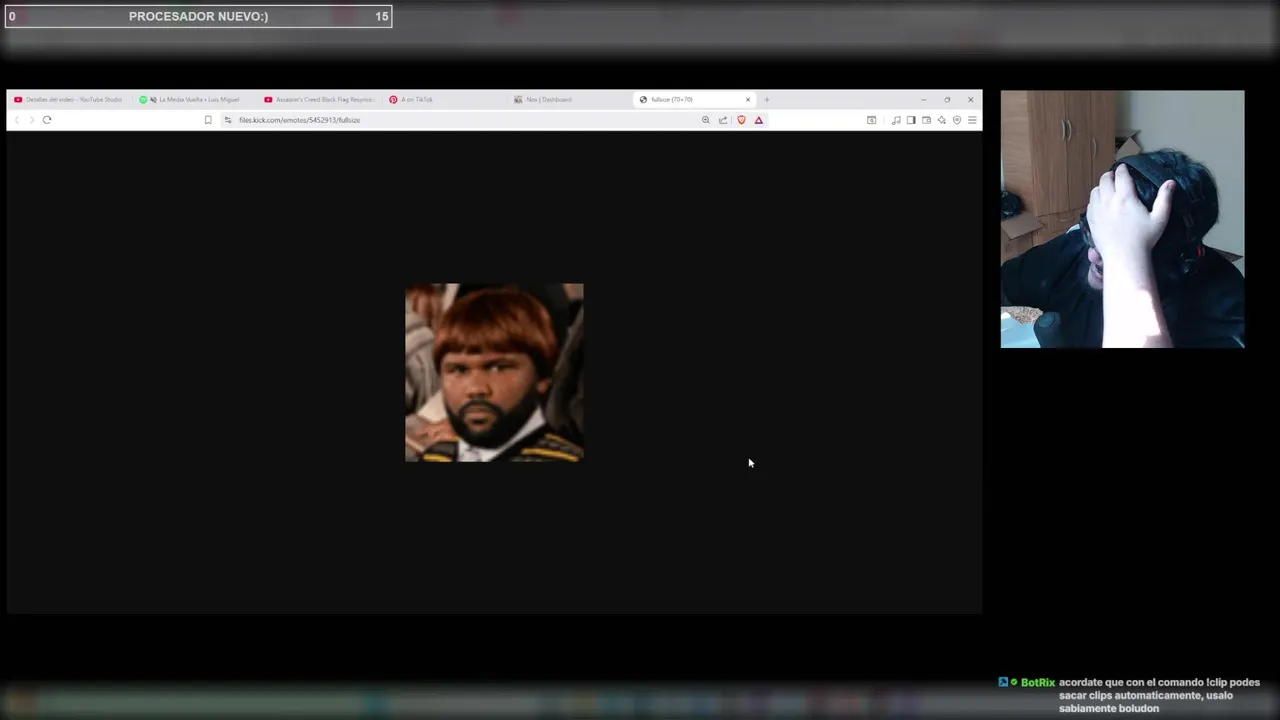Open the browser hamburger menu
1280x720 pixels.
tap(972, 120)
